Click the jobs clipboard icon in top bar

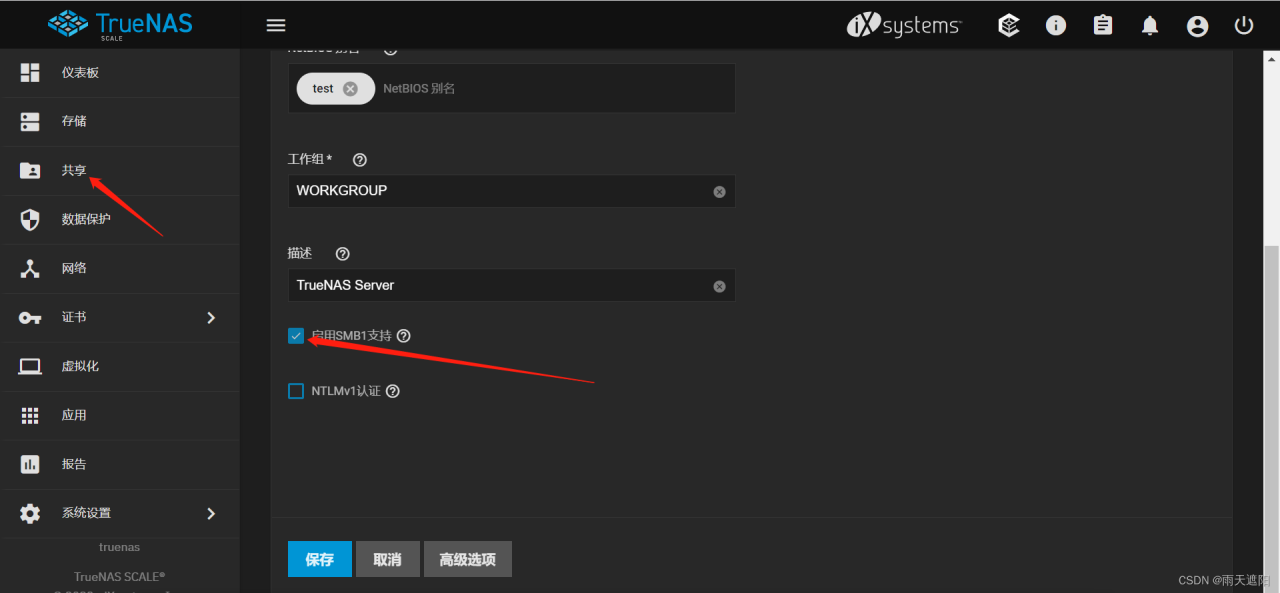tap(1102, 25)
